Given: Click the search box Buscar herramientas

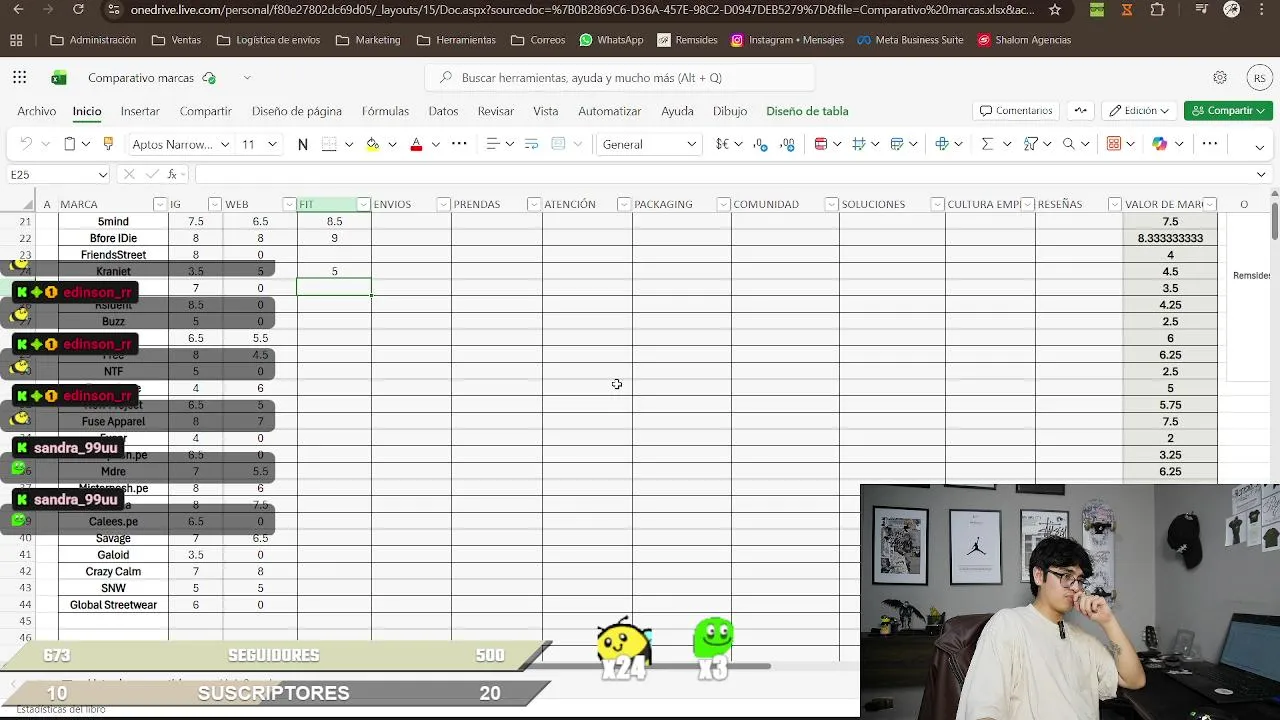Looking at the screenshot, I should (620, 78).
